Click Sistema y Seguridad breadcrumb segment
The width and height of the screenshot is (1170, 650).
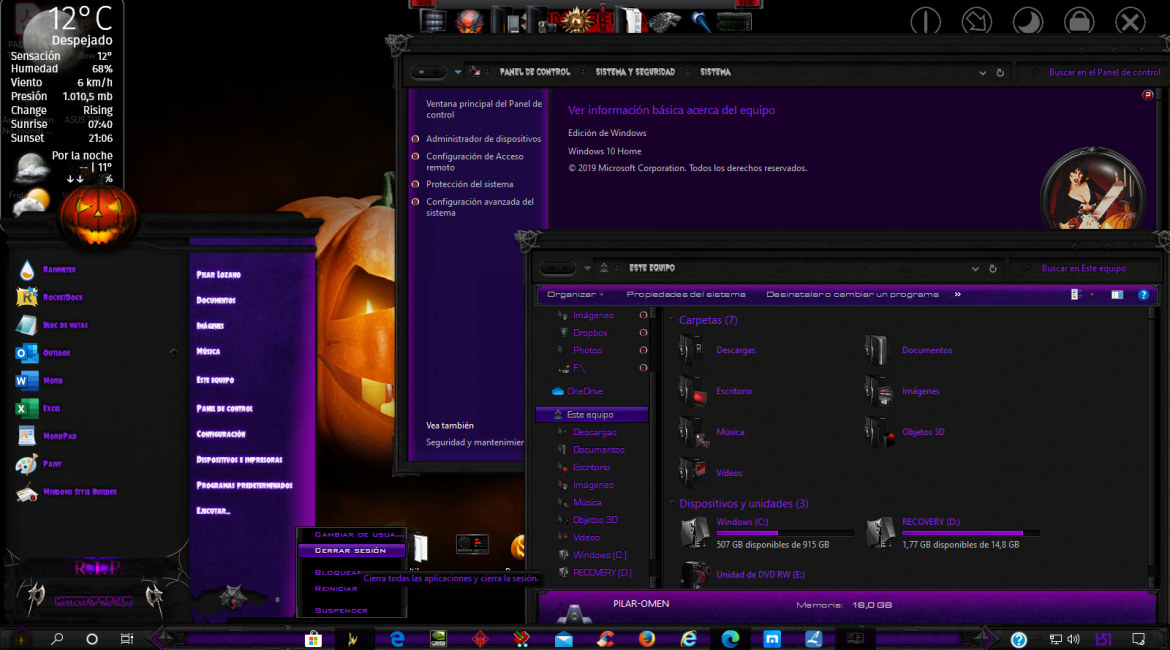click(x=635, y=72)
